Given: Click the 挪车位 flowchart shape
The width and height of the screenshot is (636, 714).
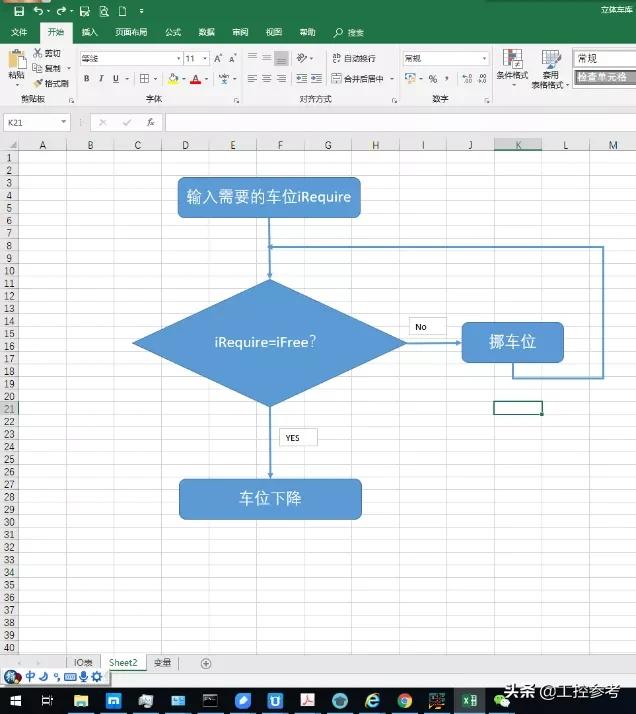Looking at the screenshot, I should 513,342.
